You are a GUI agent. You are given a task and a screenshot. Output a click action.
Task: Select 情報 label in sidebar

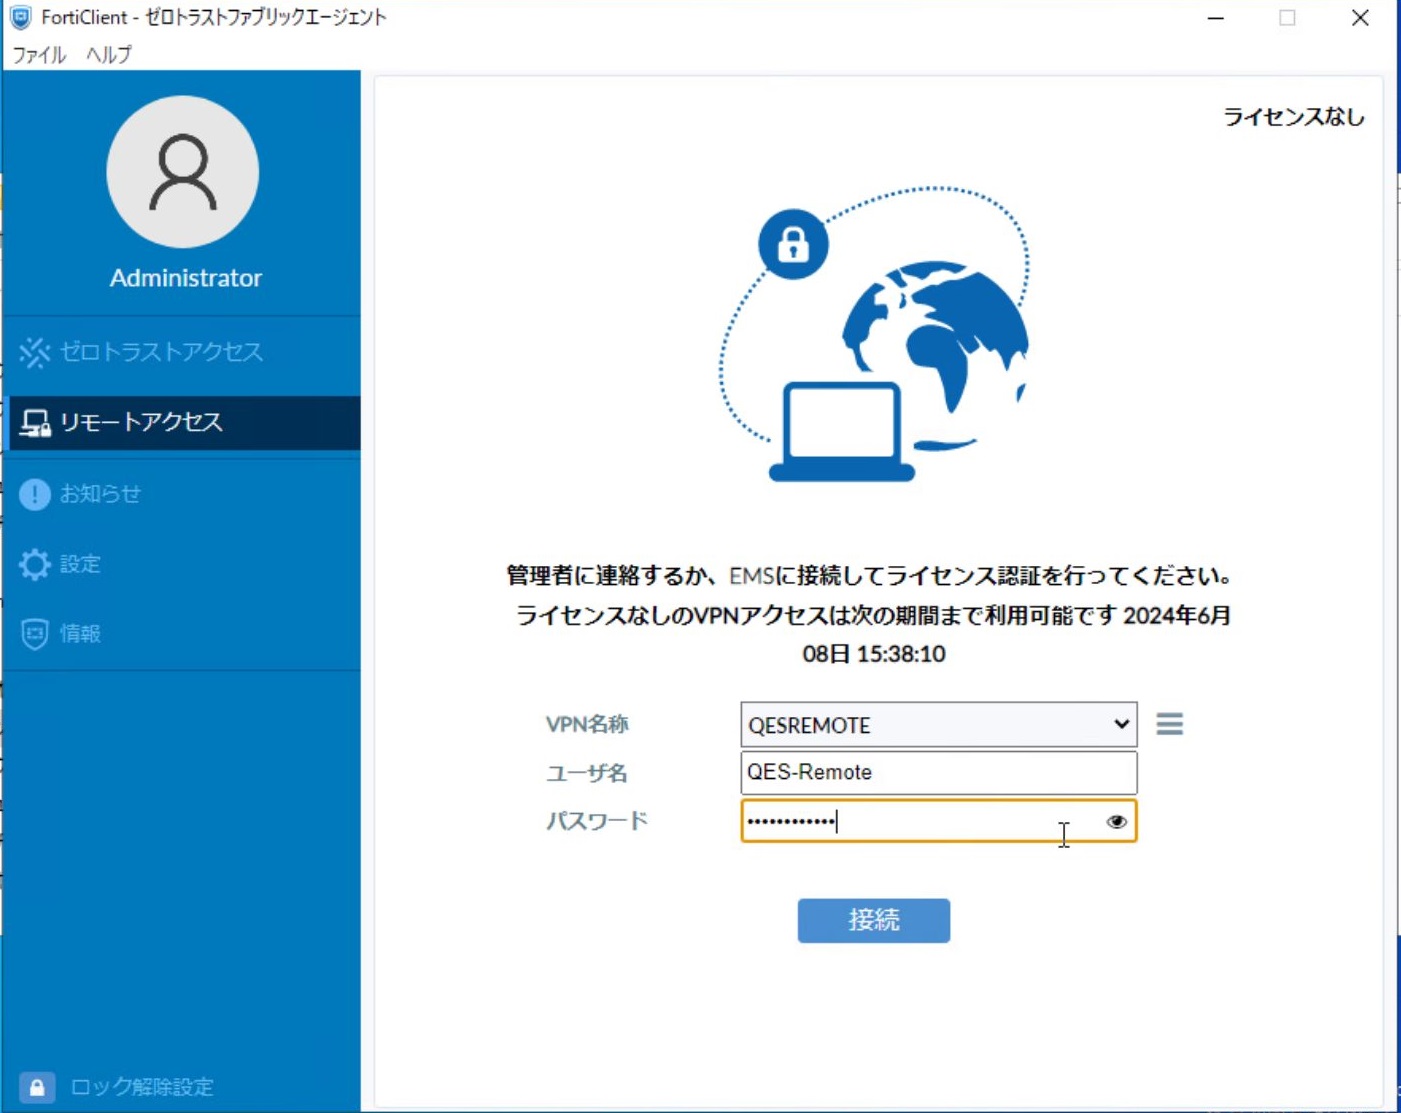80,634
